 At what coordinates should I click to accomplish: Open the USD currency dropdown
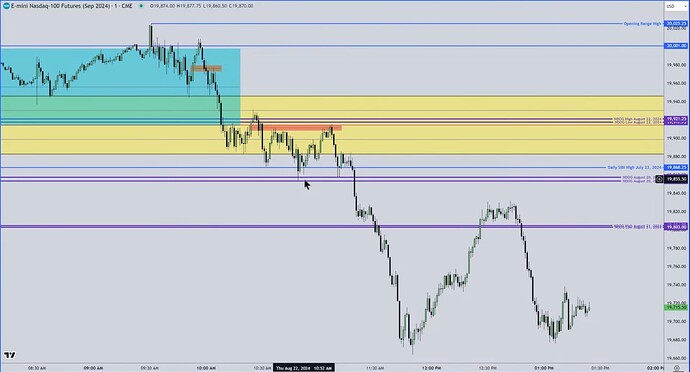tap(675, 6)
